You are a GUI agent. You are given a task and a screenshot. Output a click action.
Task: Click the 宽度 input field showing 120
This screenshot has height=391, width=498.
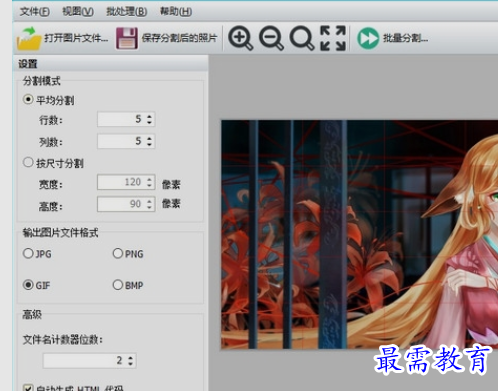126,182
